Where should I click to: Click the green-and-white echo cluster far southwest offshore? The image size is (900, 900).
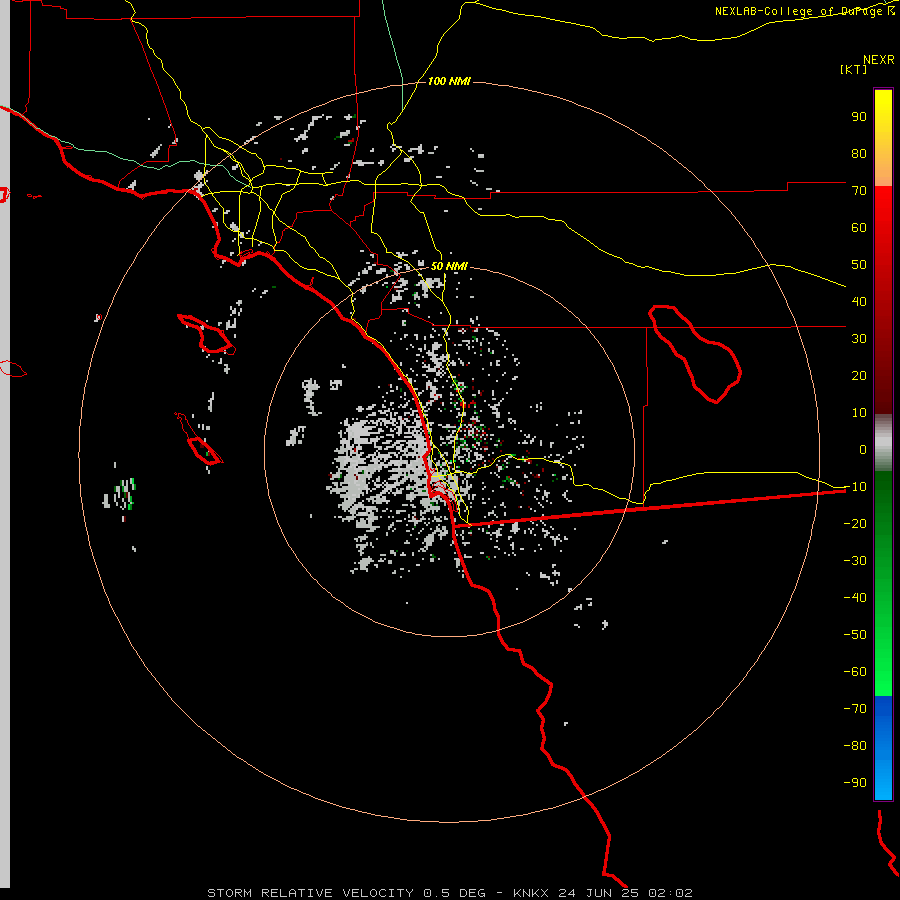pyautogui.click(x=120, y=495)
